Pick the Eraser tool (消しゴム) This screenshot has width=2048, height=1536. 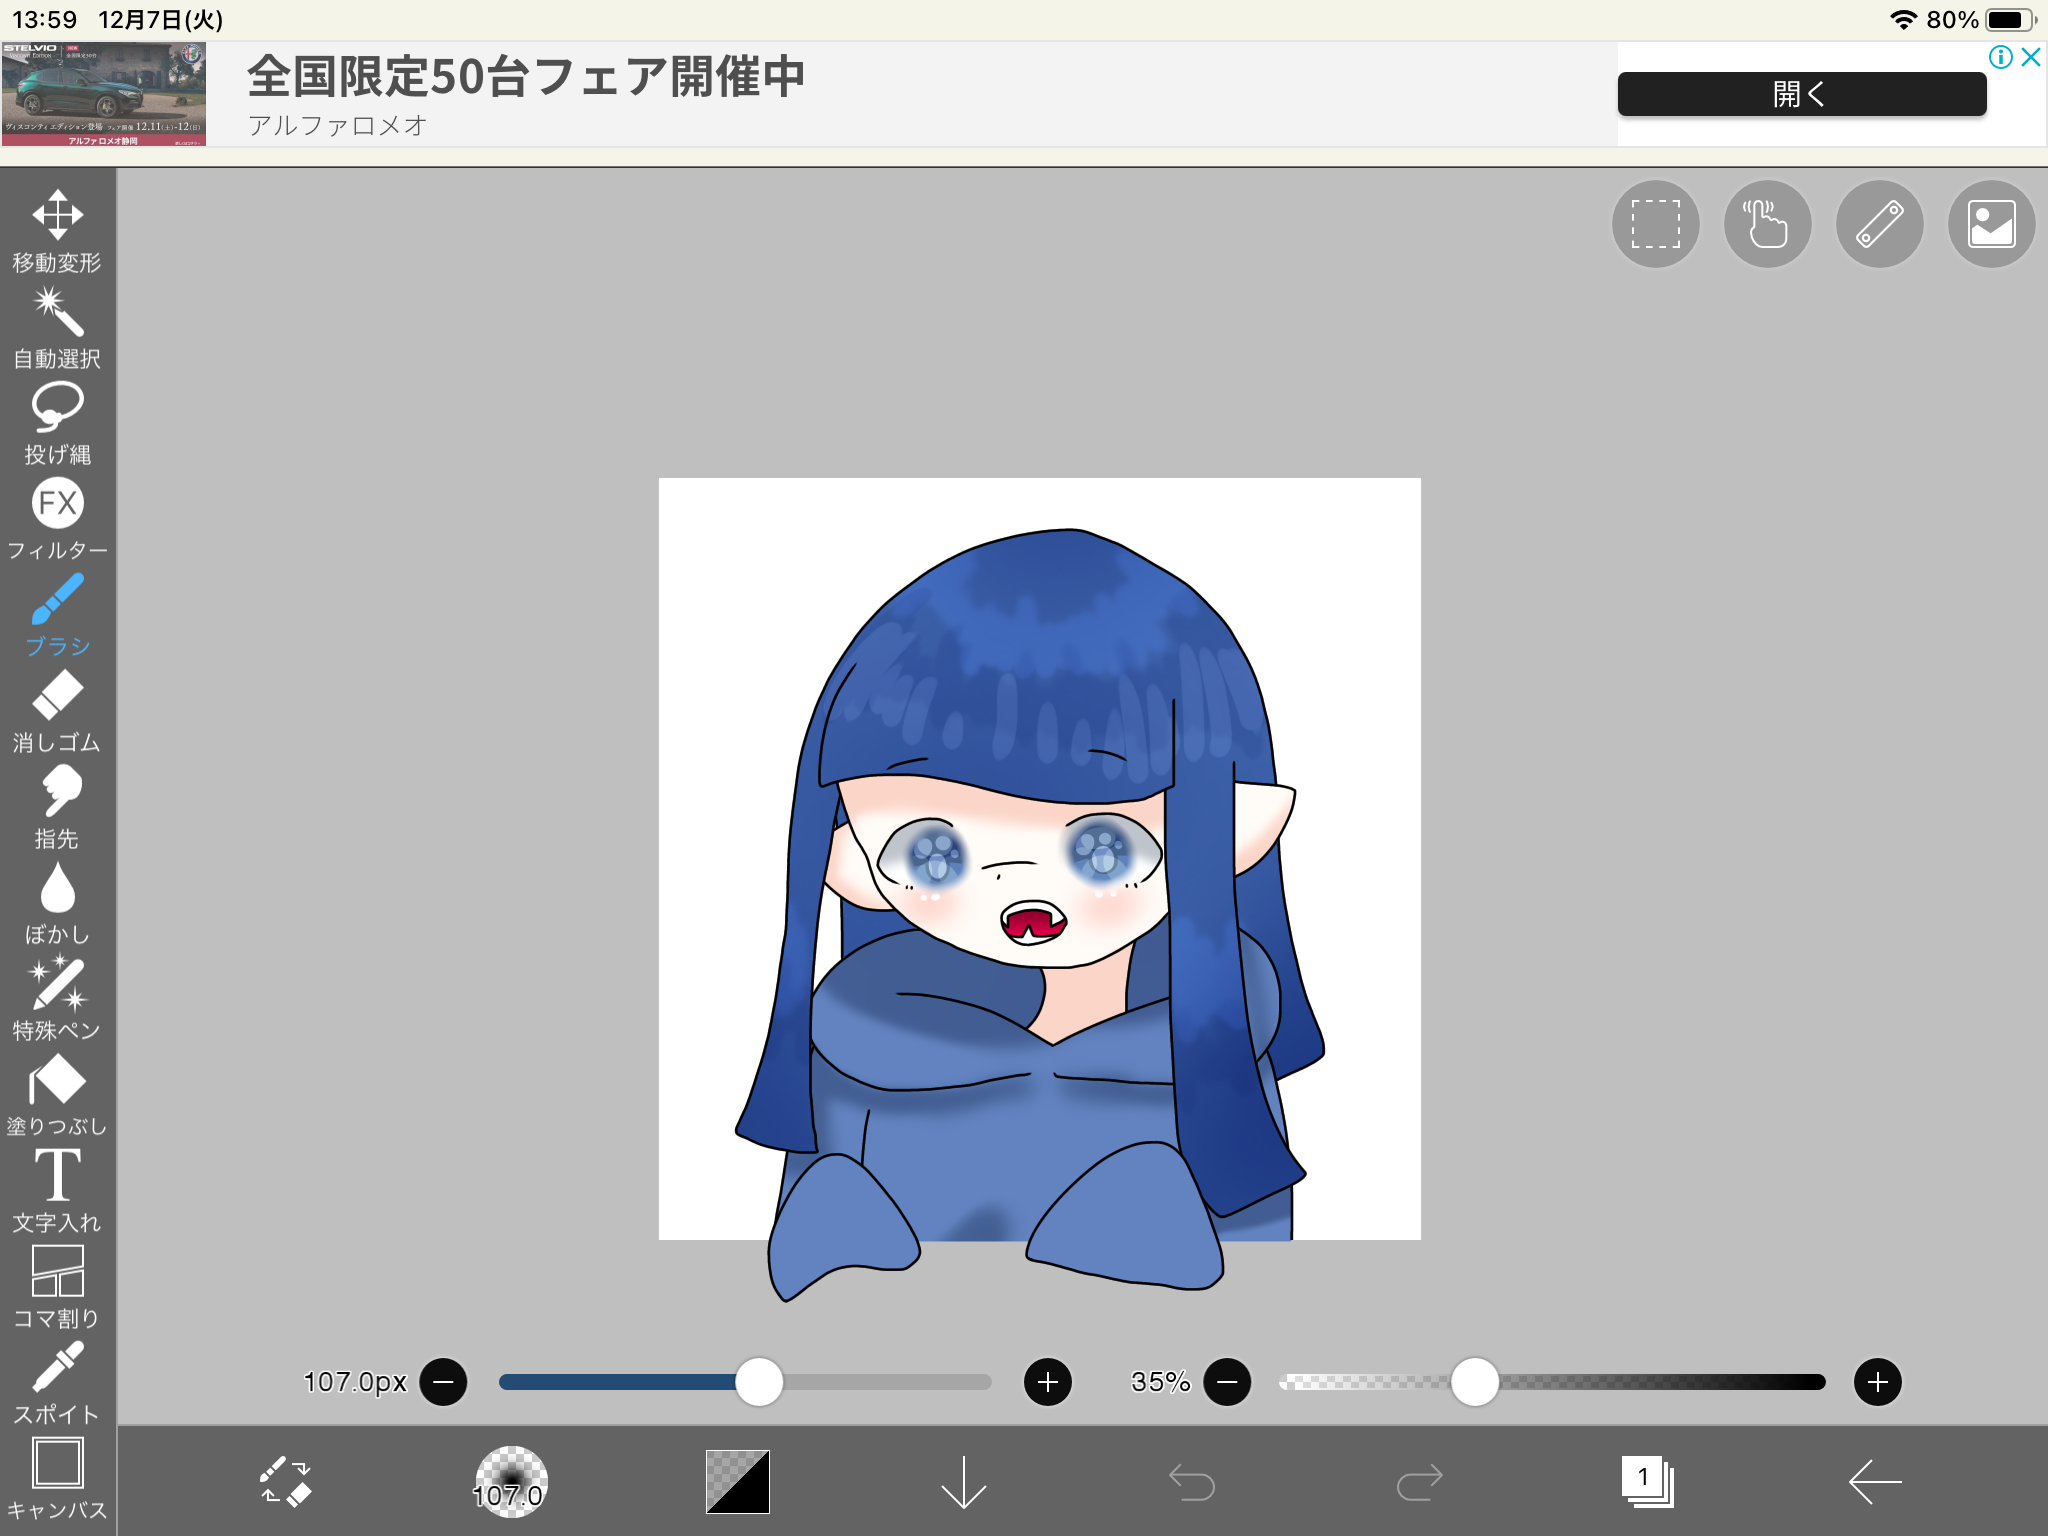57,710
